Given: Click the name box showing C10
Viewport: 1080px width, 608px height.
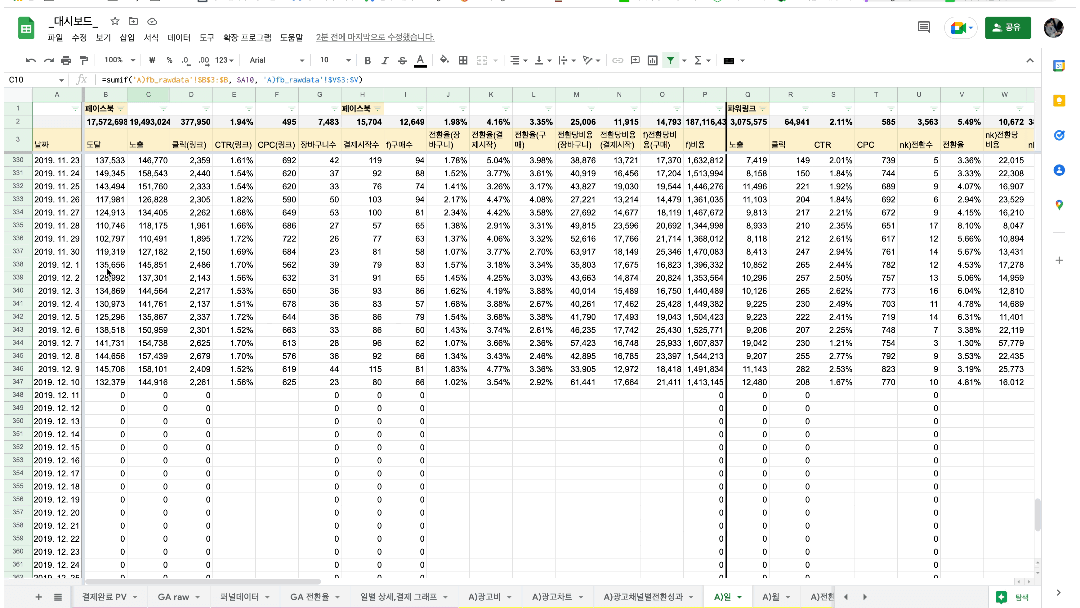Looking at the screenshot, I should [x=34, y=80].
